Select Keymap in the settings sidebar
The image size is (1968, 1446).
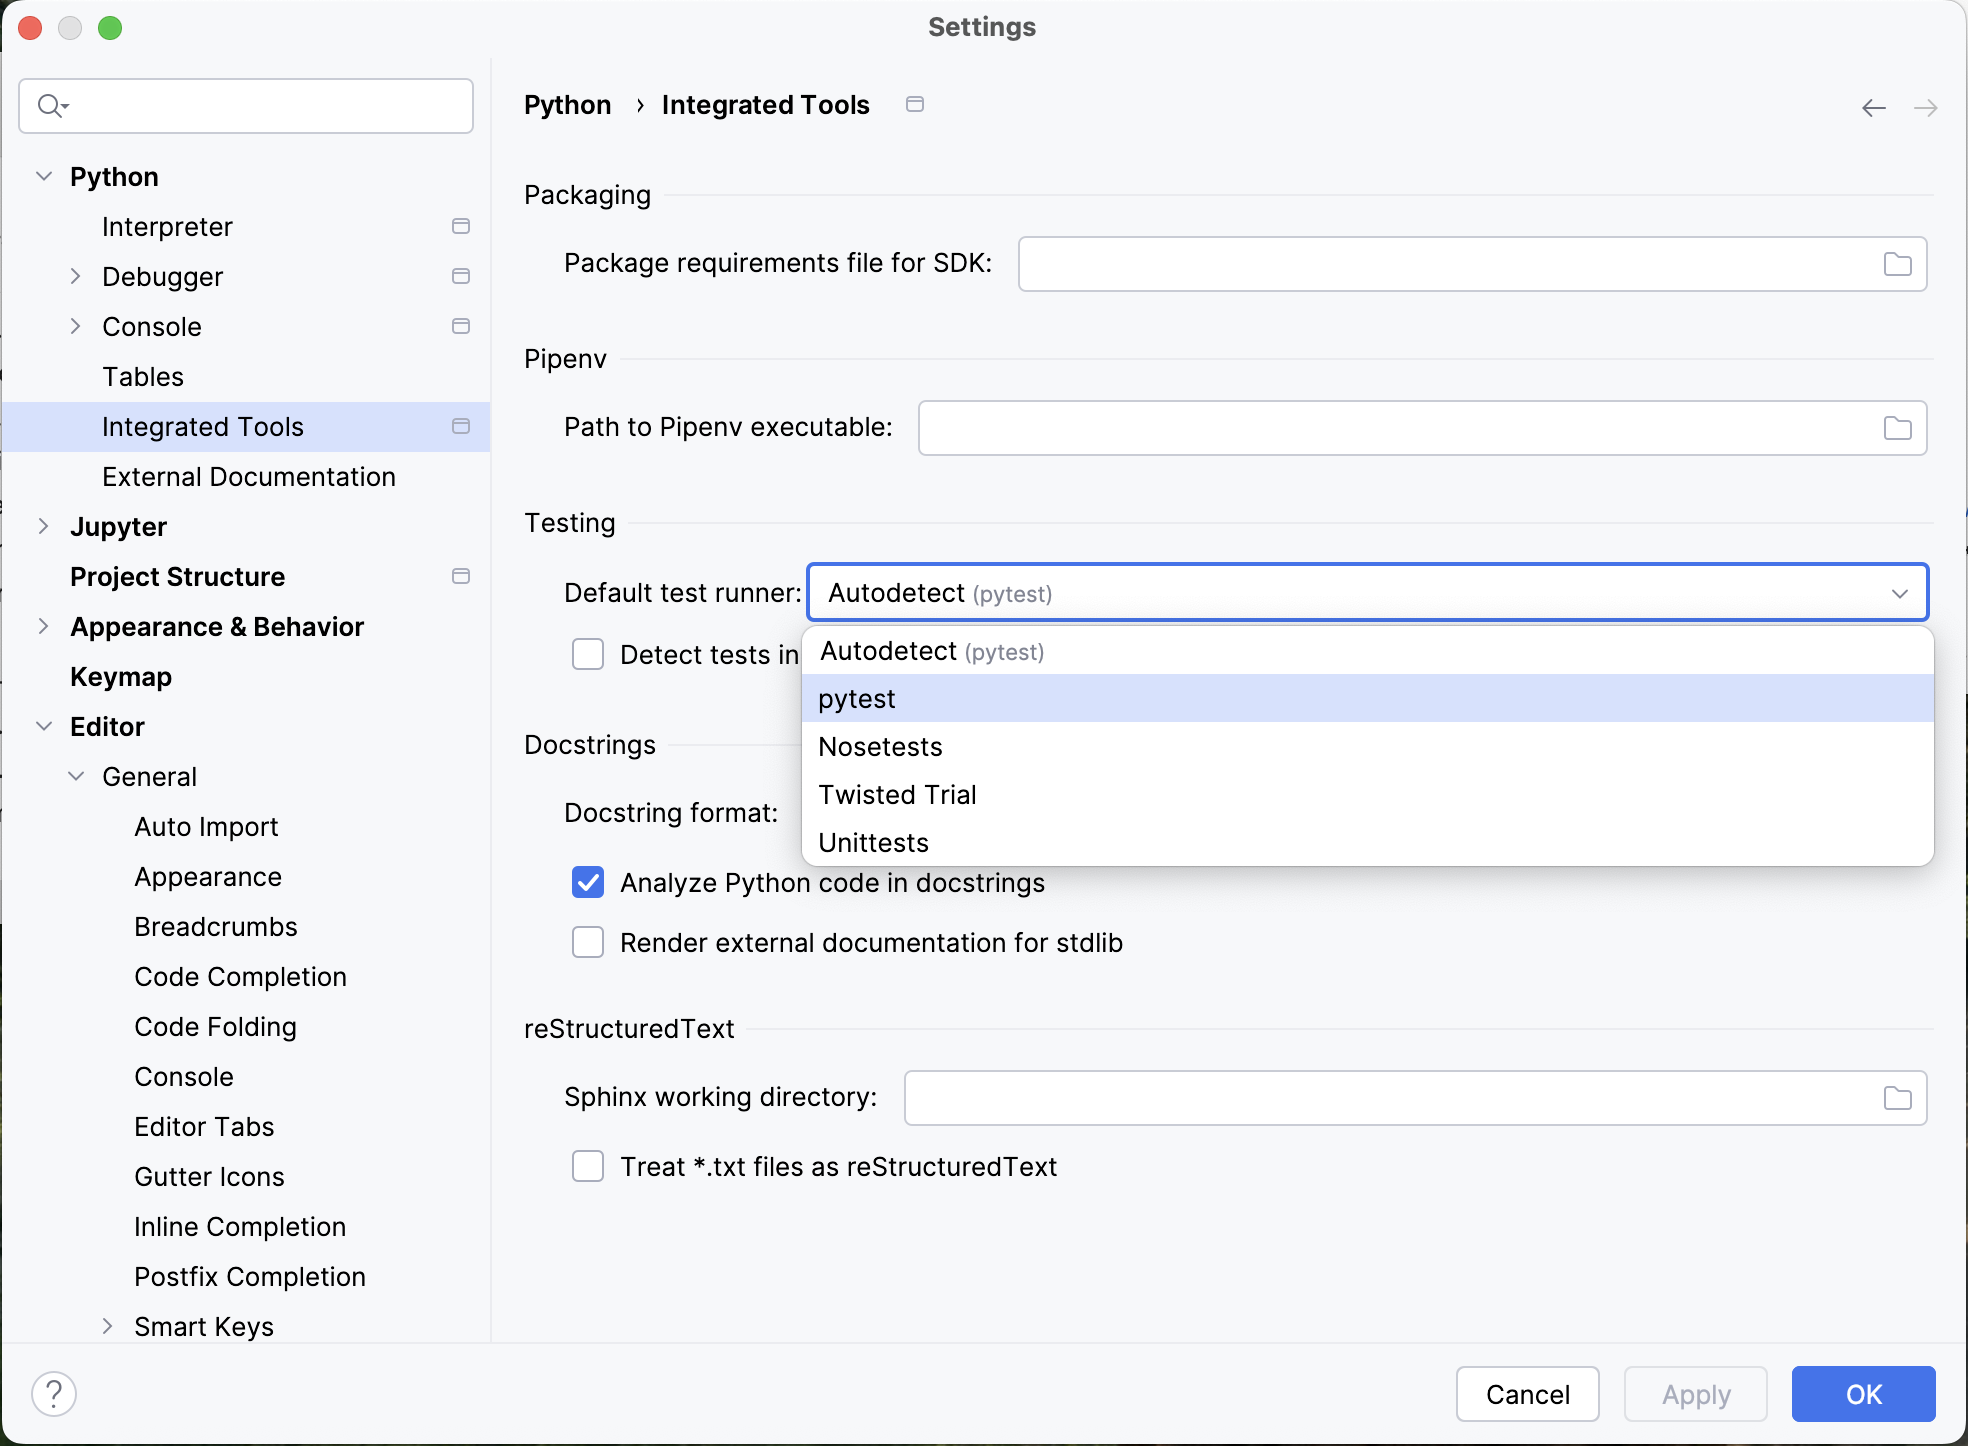click(x=120, y=676)
